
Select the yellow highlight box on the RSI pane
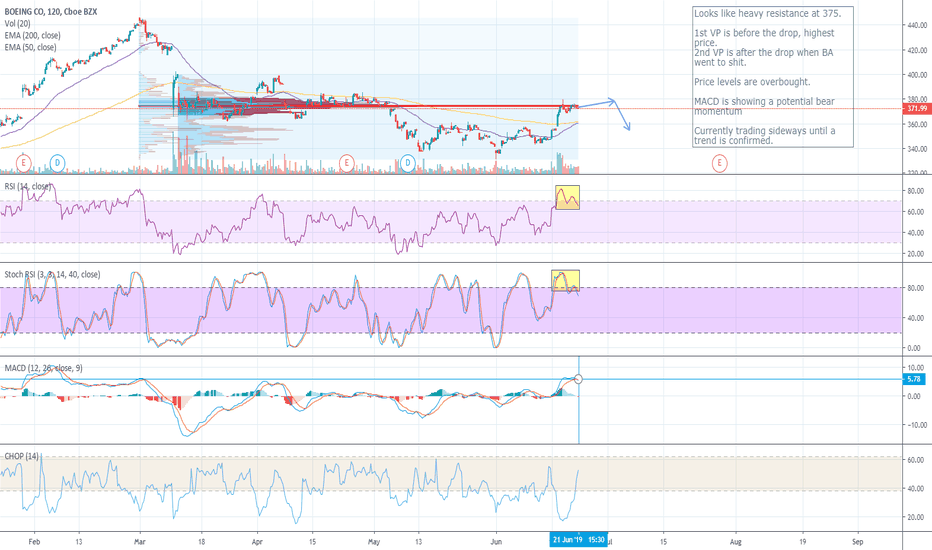567,197
